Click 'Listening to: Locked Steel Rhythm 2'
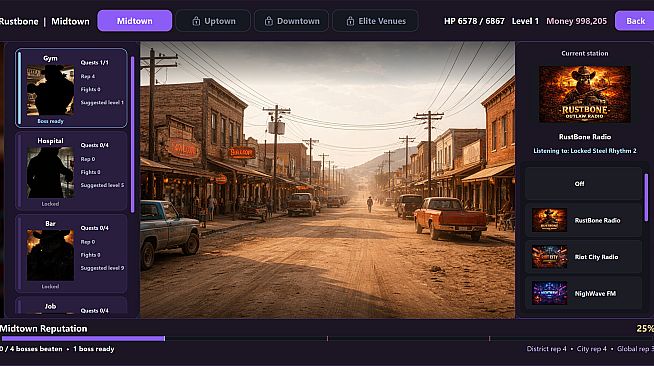The image size is (654, 366). pos(585,151)
